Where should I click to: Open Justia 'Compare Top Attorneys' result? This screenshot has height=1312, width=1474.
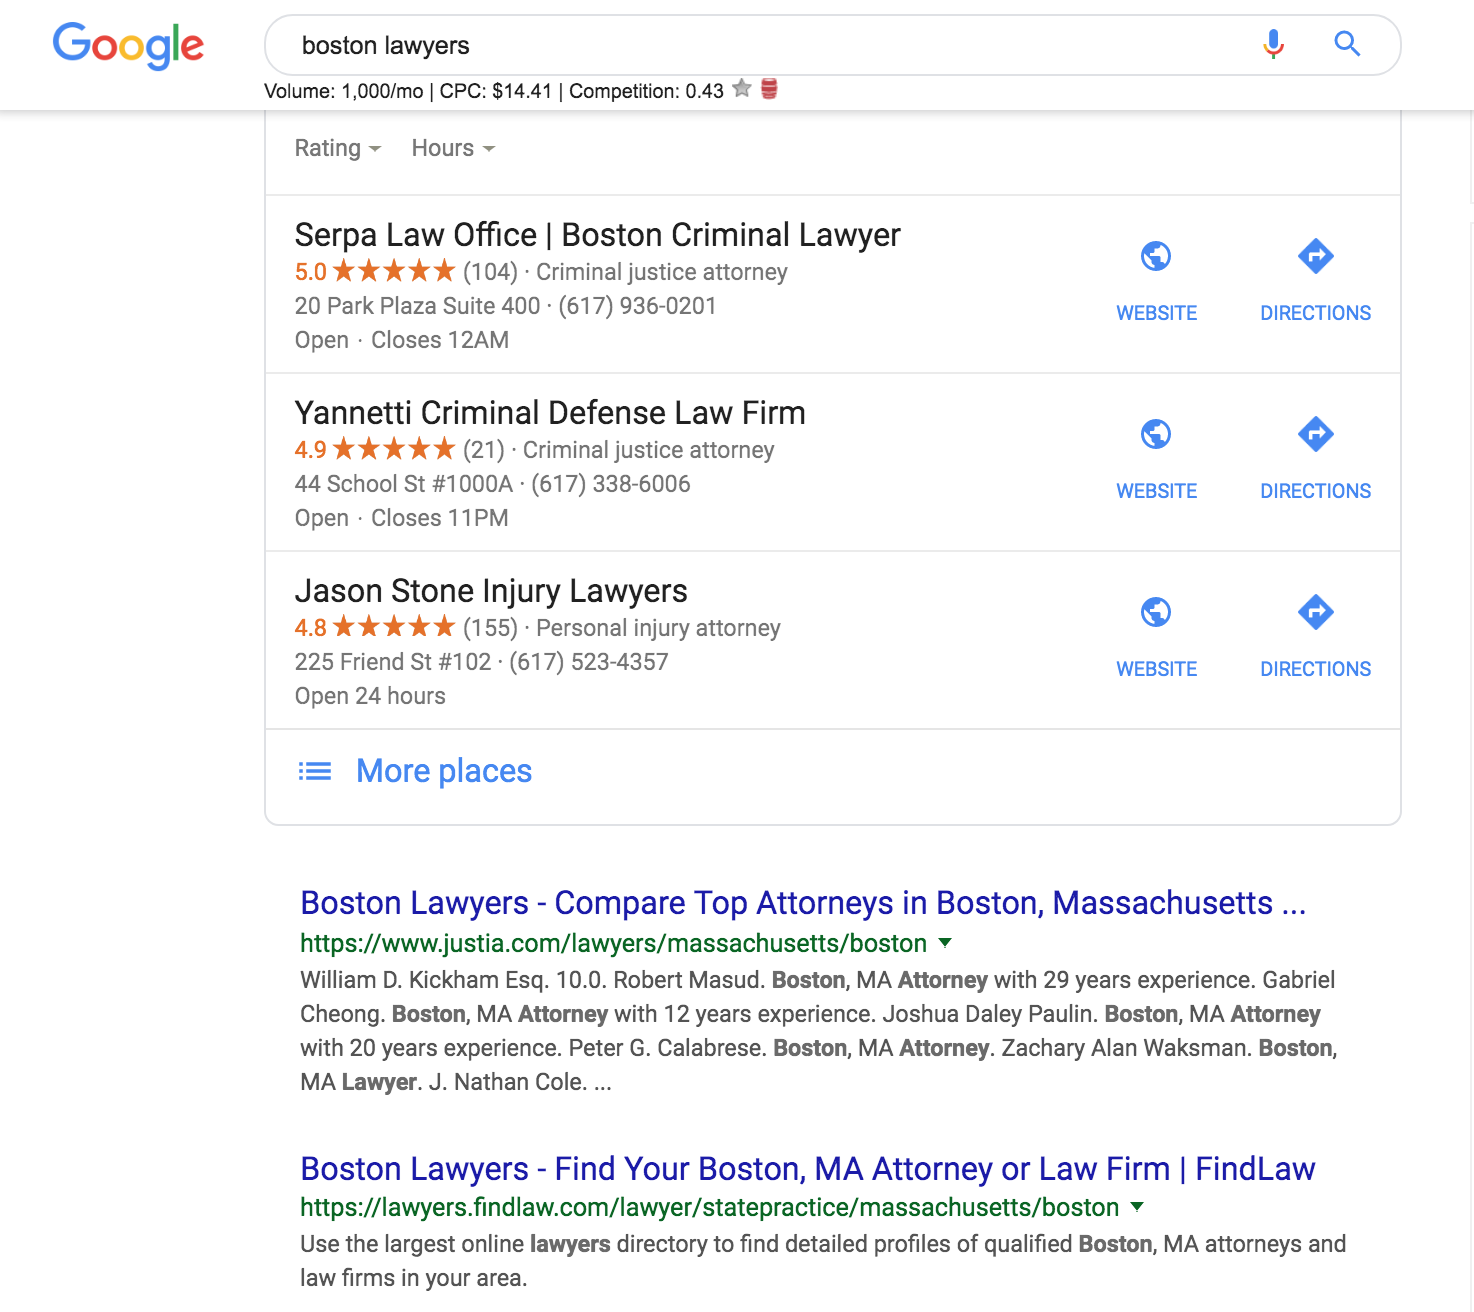[x=803, y=903]
